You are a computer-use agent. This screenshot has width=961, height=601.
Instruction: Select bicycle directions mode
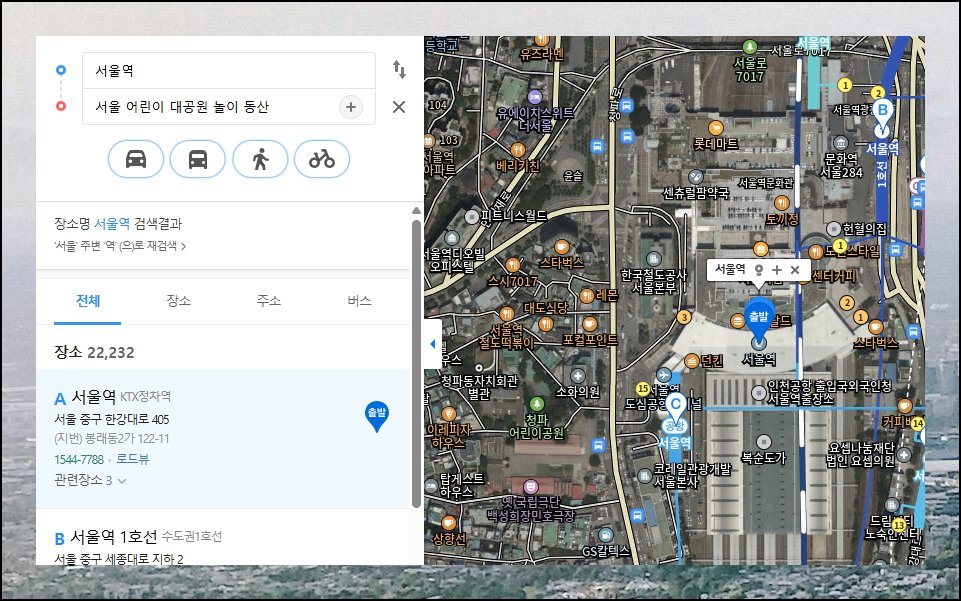(322, 159)
